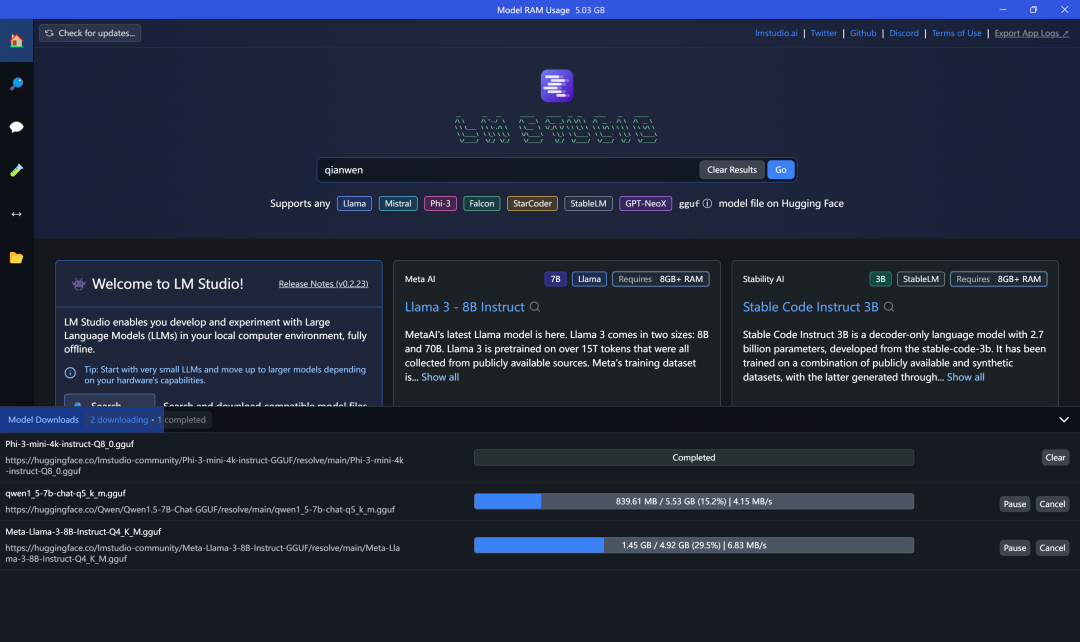Click the Meta-Llama-3 download progress bar
1080x642 pixels.
coord(693,545)
